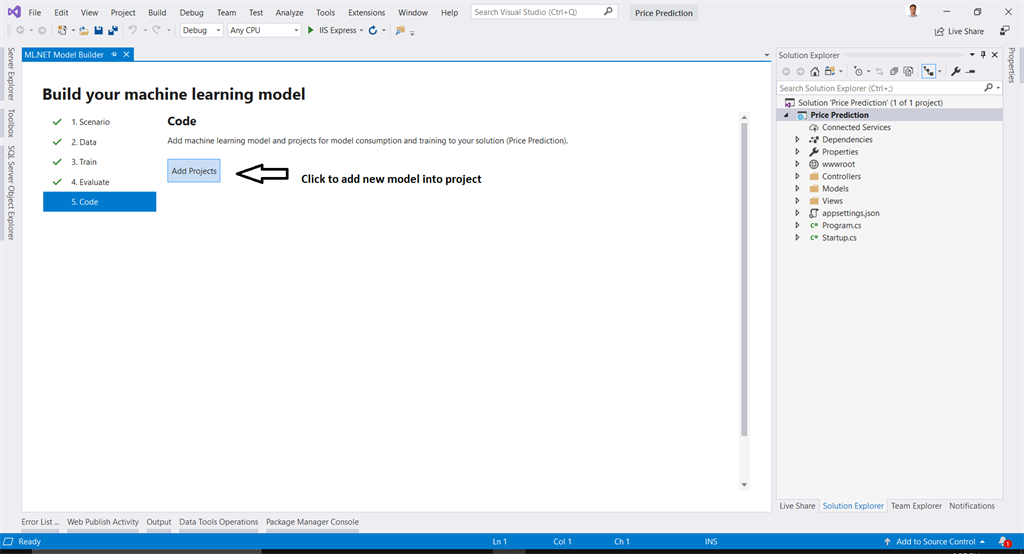Open the Build menu
Screen dimensions: 1024x554
click(157, 12)
